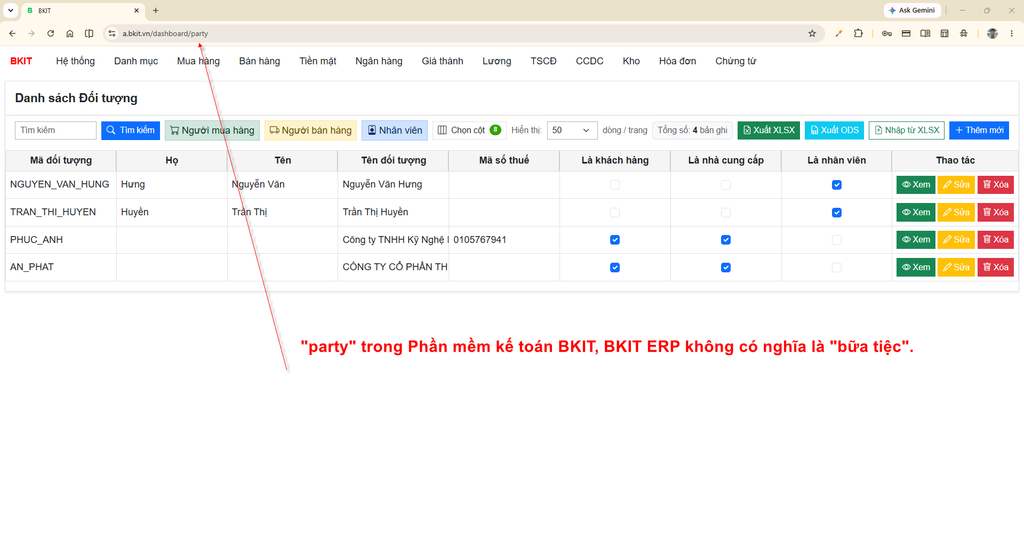The width and height of the screenshot is (1024, 550).
Task: Click the Mã đối tượng column header
Action: coord(61,160)
